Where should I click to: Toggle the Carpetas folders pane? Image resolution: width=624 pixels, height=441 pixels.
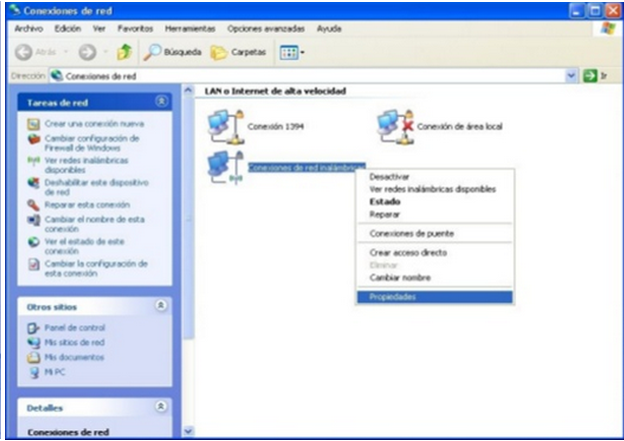pyautogui.click(x=238, y=52)
